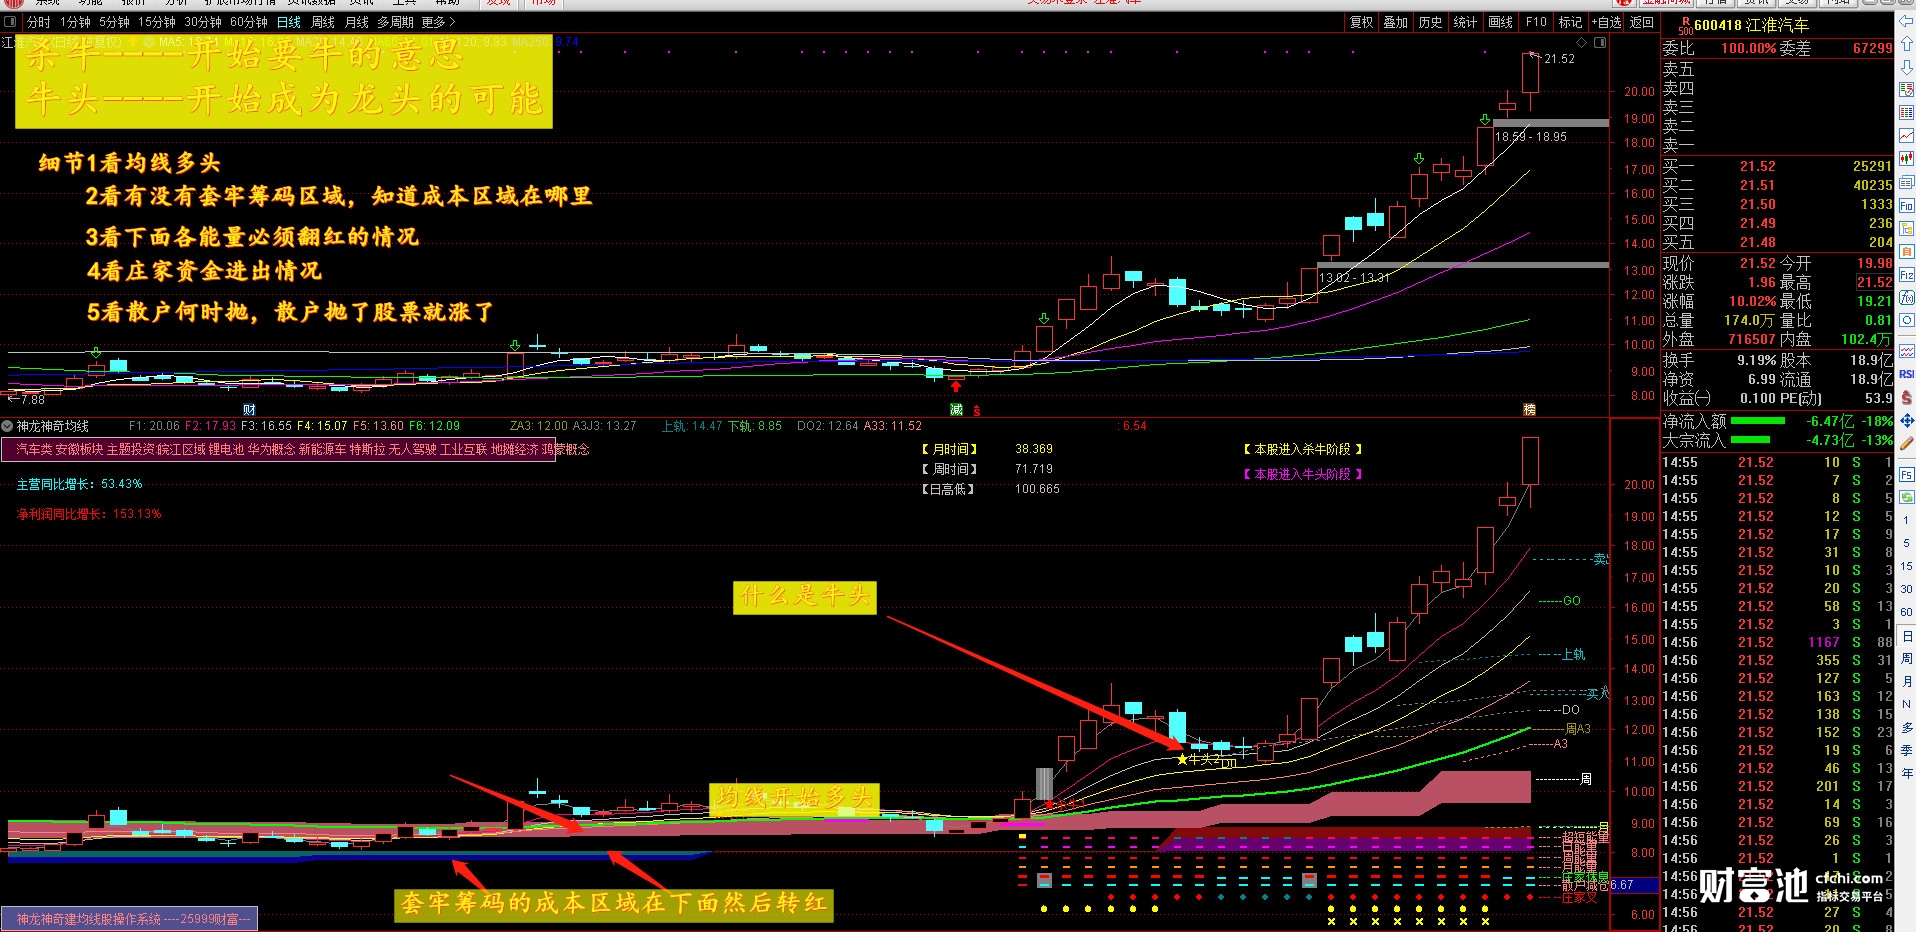The width and height of the screenshot is (1916, 932).
Task: Select N custom period in right sidebar
Action: click(1907, 705)
